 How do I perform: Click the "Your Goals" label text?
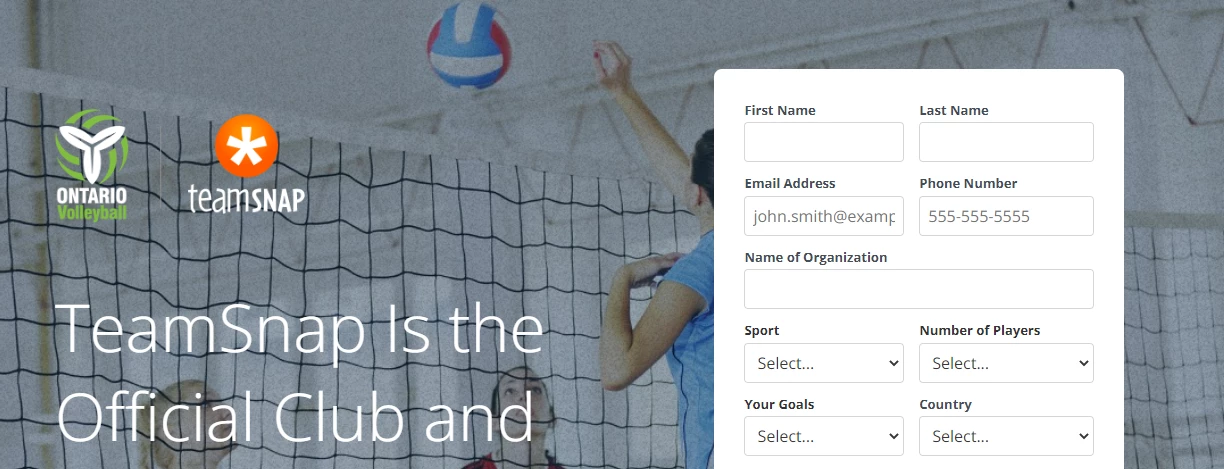point(780,405)
